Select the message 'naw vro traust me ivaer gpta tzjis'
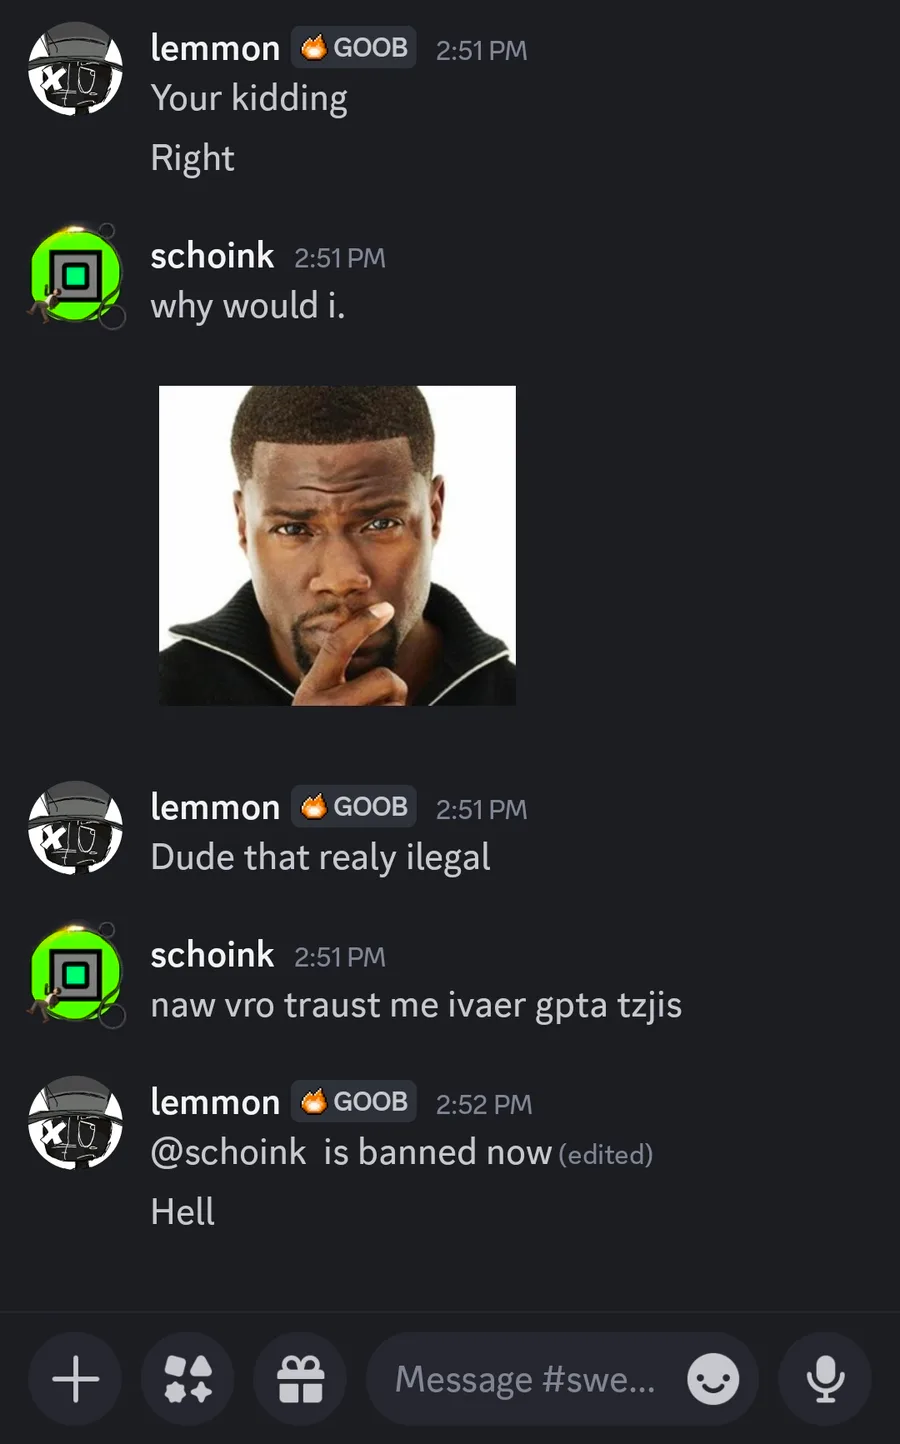 pos(416,1005)
